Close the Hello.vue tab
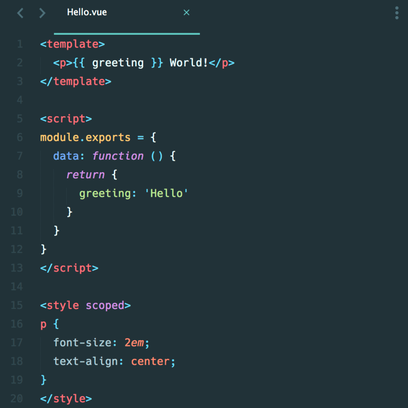The image size is (408, 408). point(187,13)
